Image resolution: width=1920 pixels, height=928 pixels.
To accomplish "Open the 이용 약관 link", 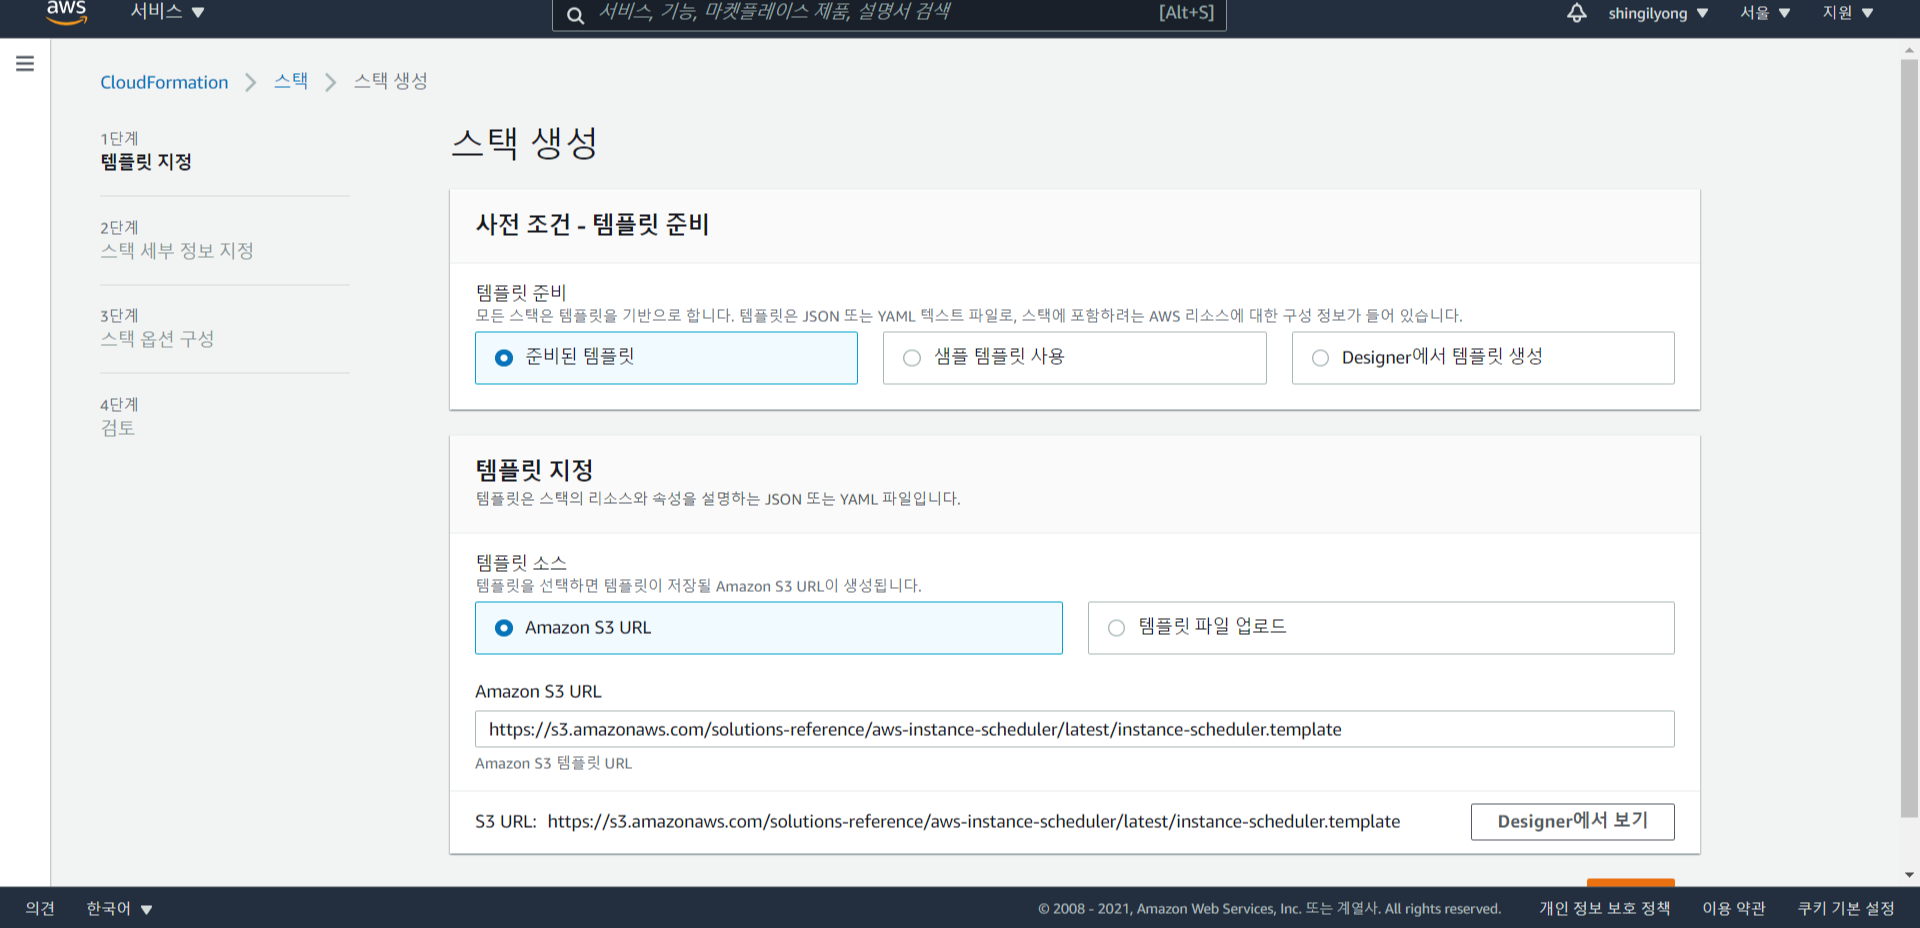I will pyautogui.click(x=1734, y=908).
